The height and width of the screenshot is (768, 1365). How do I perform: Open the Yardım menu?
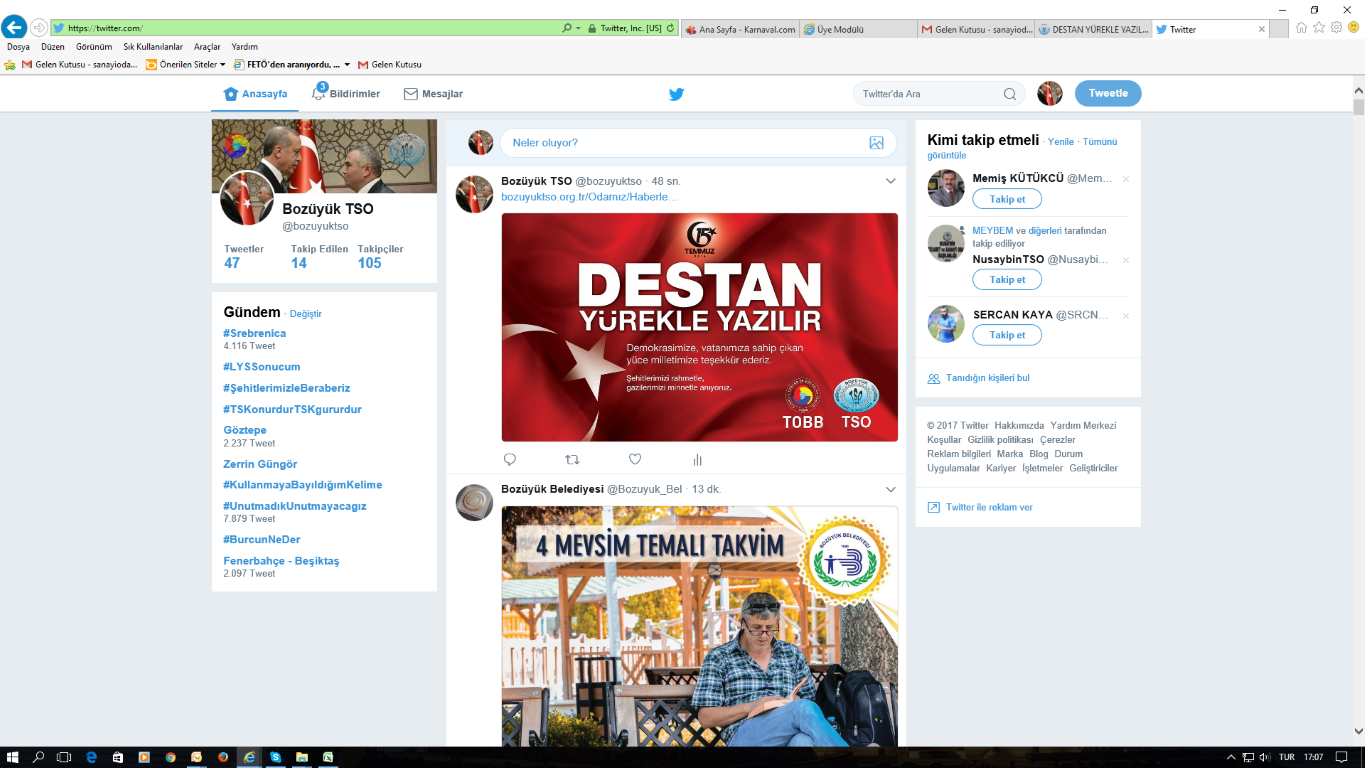pyautogui.click(x=245, y=46)
